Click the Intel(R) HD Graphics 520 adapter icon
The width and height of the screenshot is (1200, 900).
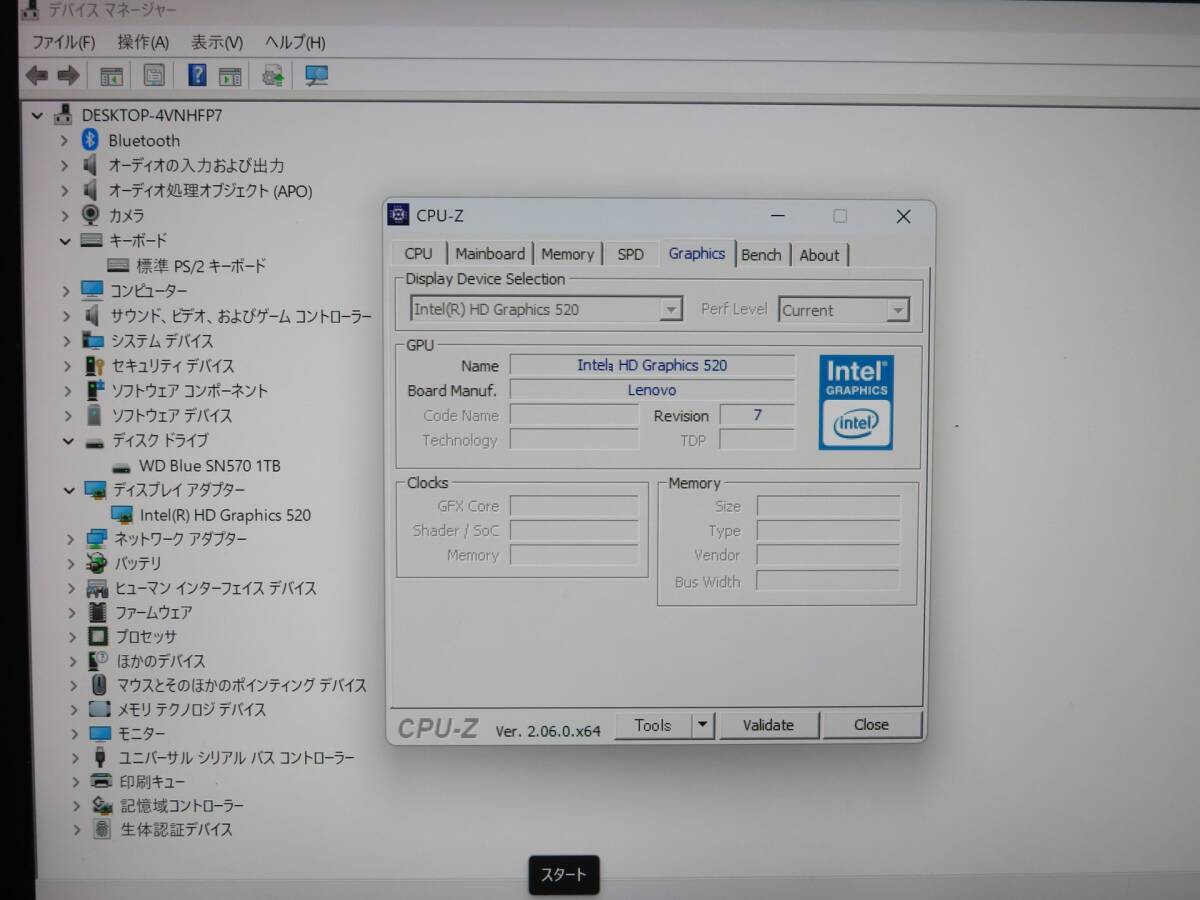[122, 515]
